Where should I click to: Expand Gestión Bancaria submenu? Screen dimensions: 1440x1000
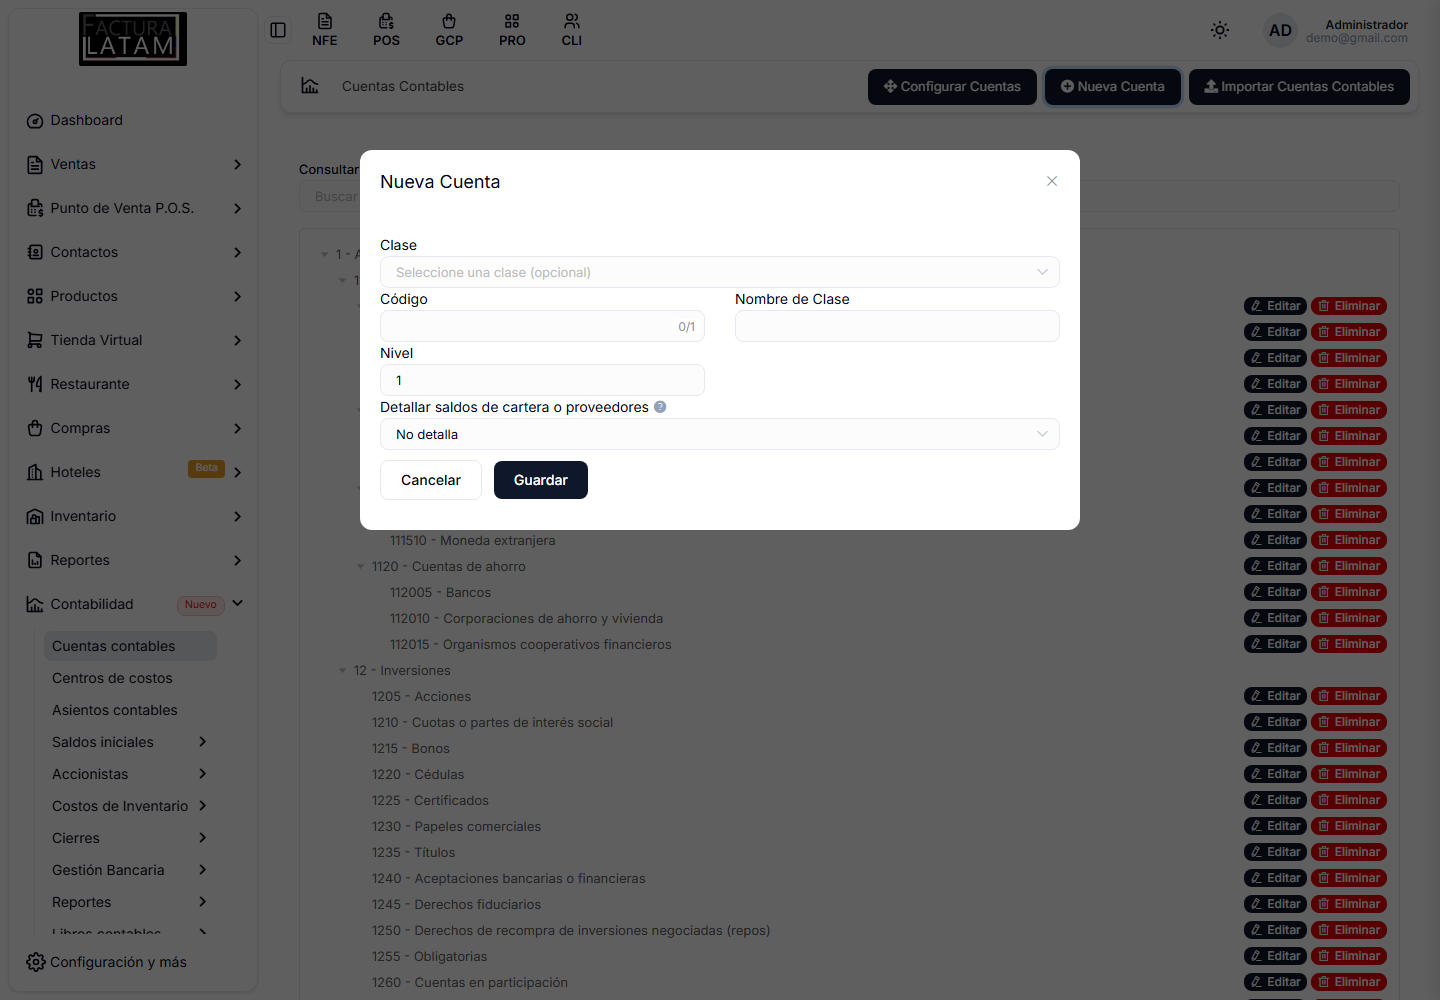(x=130, y=870)
